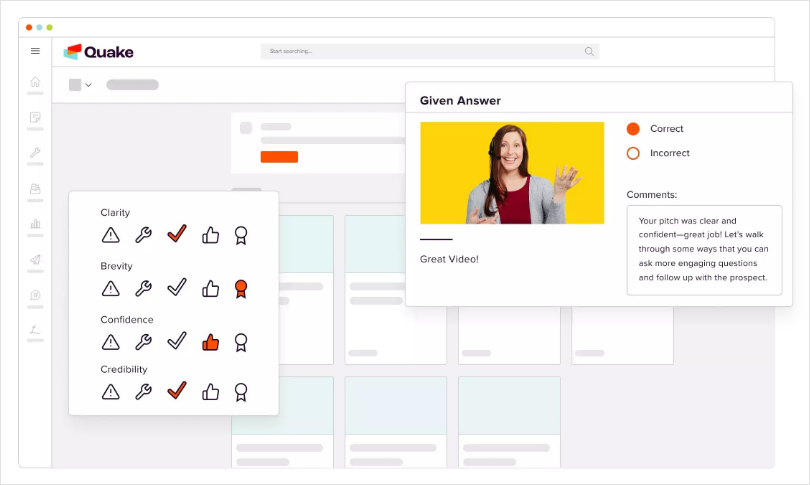This screenshot has width=810, height=485.
Task: Expand the dropdown chevron beside gray square
Action: [x=88, y=85]
